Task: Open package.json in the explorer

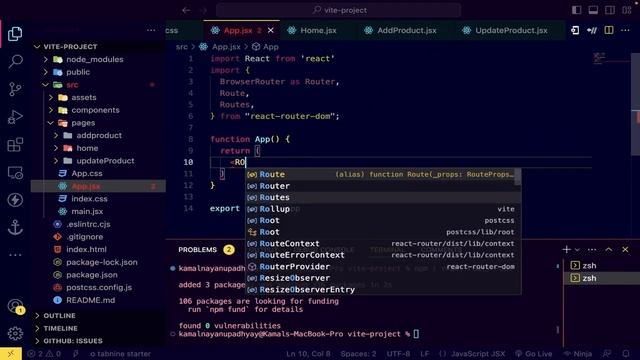Action: [92, 275]
